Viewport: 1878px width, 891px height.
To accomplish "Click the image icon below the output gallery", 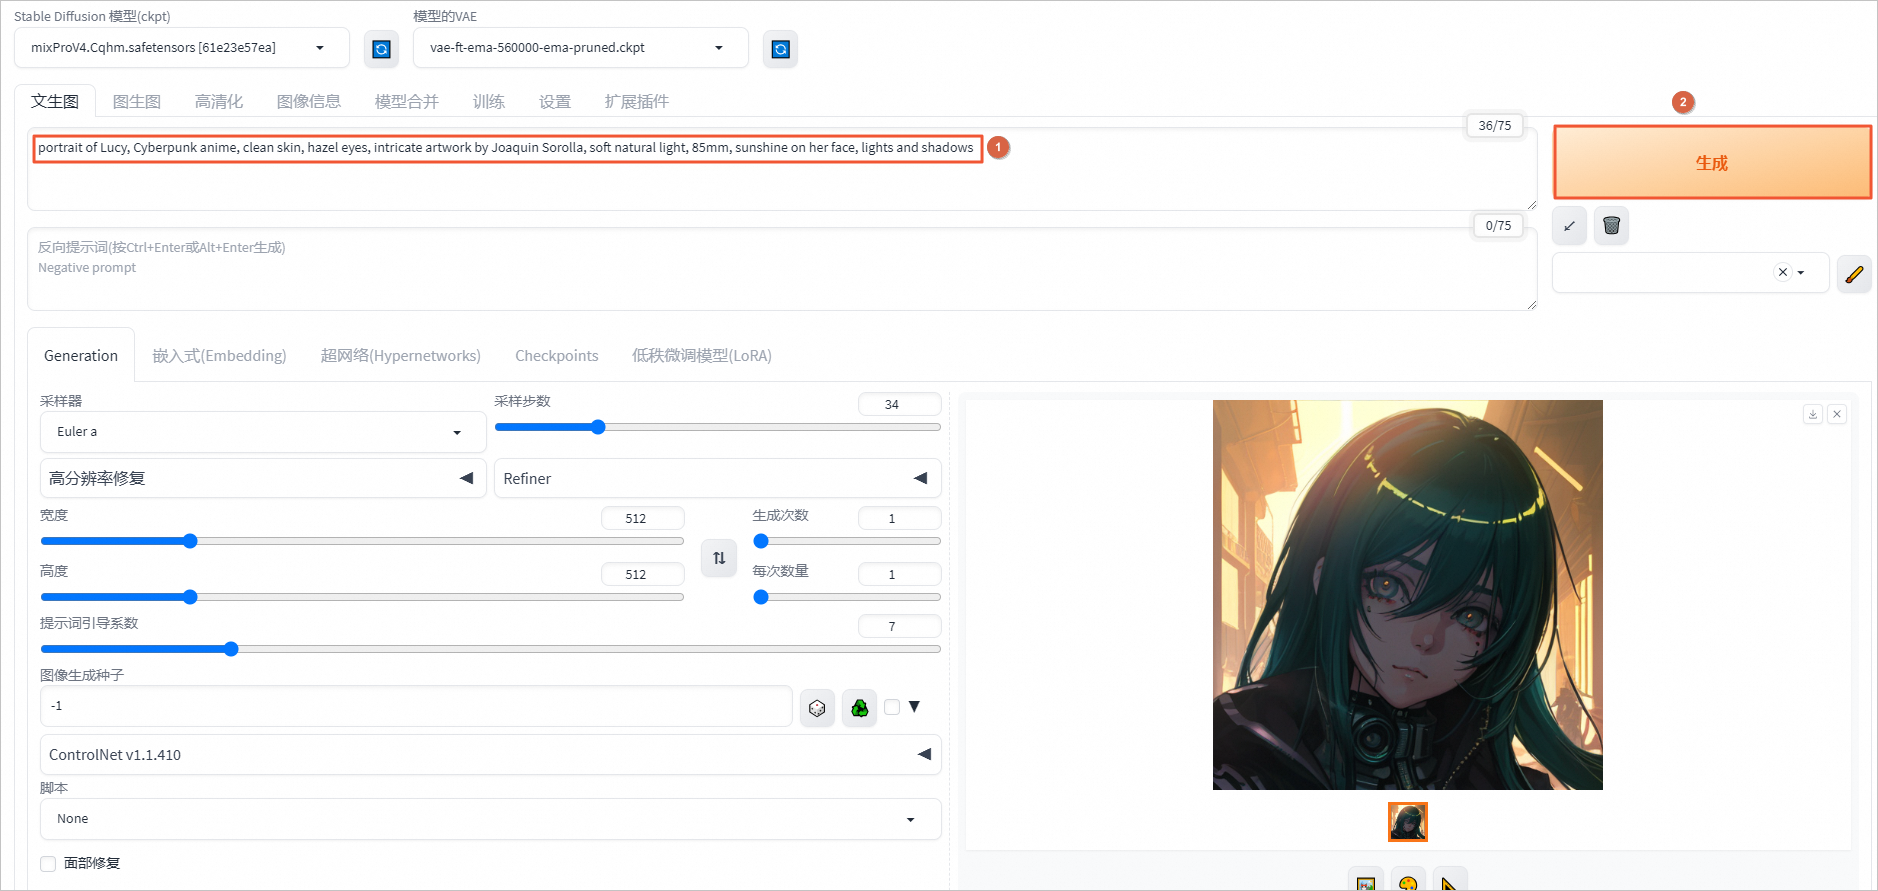I will [1366, 880].
